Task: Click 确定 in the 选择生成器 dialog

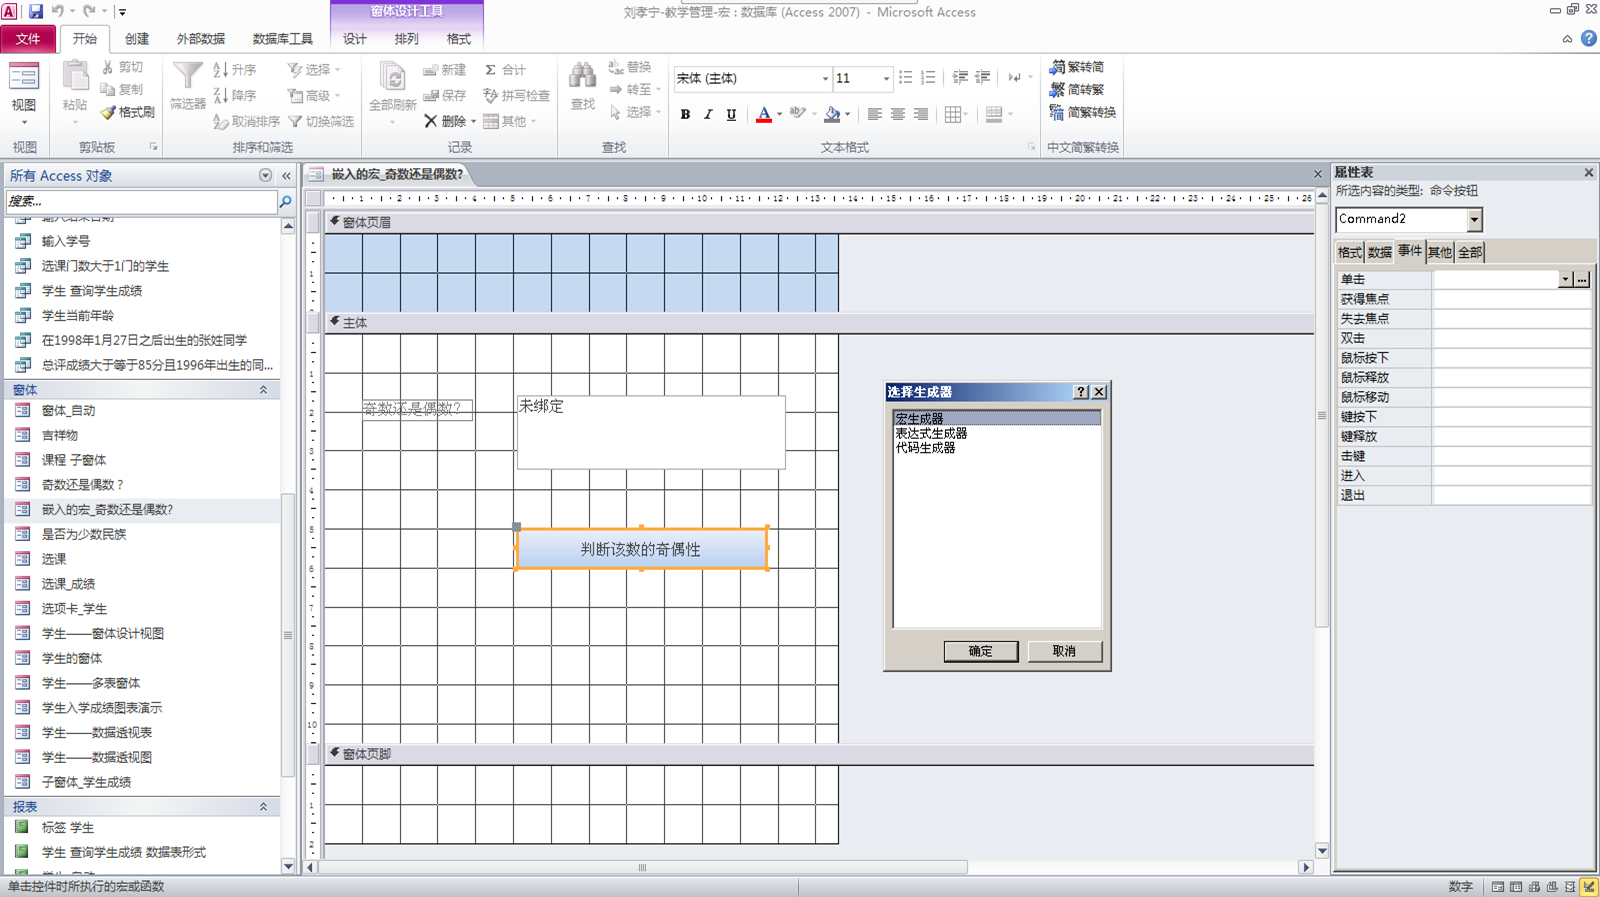Action: pyautogui.click(x=981, y=651)
